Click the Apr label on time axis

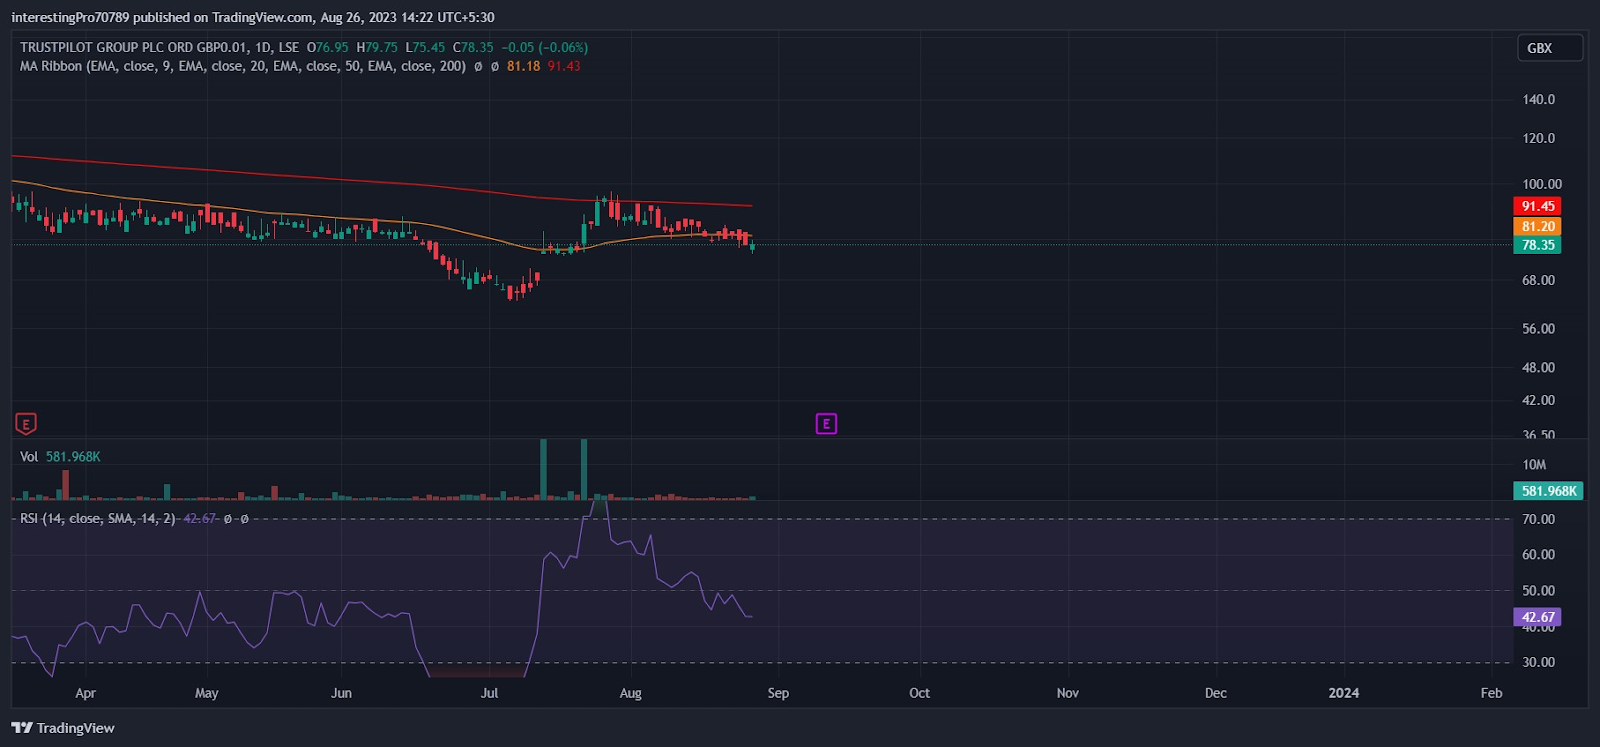click(86, 693)
